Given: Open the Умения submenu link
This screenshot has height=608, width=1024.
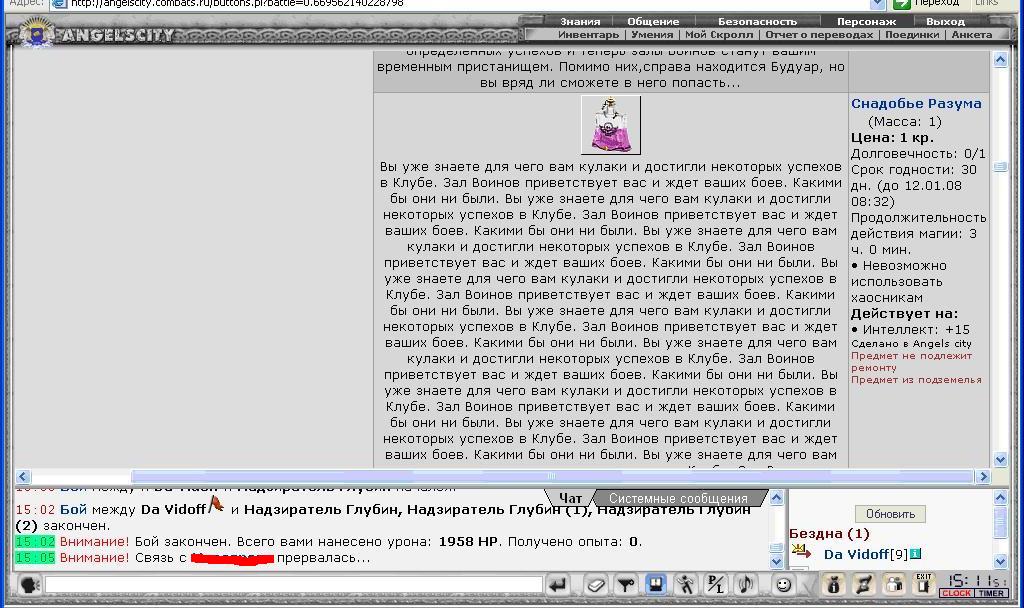Looking at the screenshot, I should pyautogui.click(x=652, y=35).
